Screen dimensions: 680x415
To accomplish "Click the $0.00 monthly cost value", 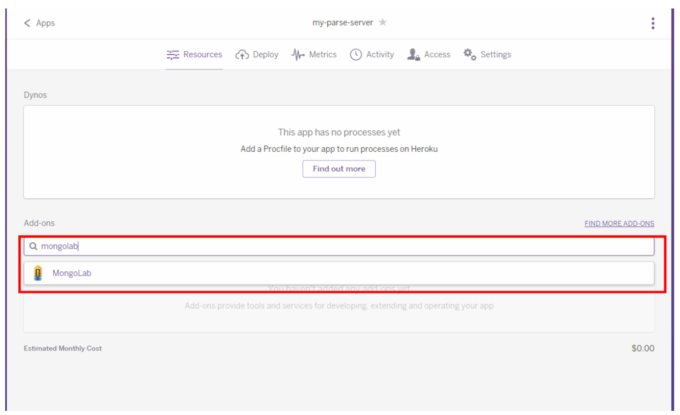I will coord(643,348).
